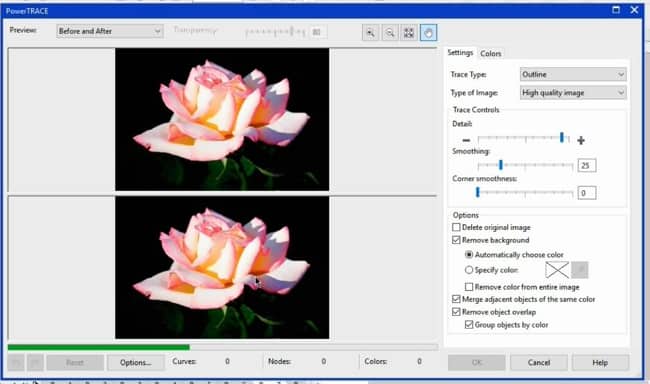This screenshot has height=384, width=650.
Task: Maximize the PowerTRACE window
Action: (616, 10)
